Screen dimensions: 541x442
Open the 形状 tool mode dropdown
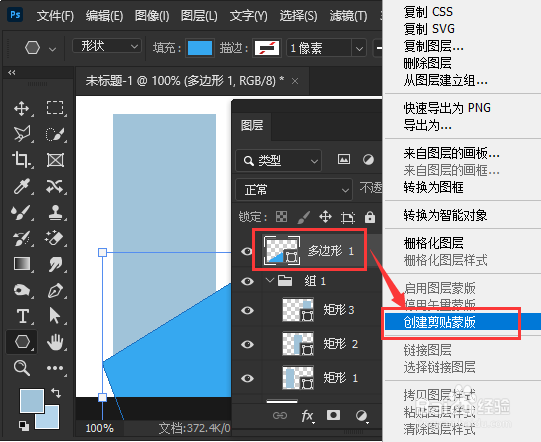pyautogui.click(x=107, y=46)
